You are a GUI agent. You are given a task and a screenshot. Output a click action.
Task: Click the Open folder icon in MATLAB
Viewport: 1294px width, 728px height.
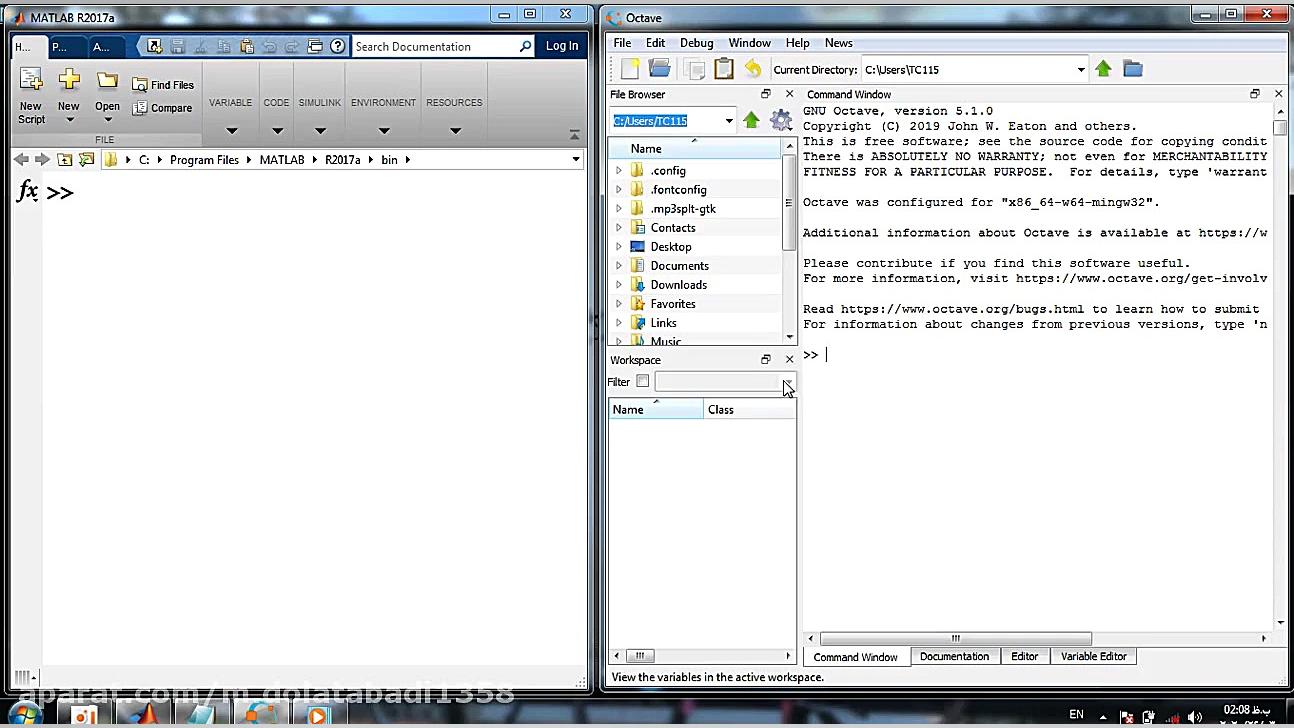pos(107,81)
